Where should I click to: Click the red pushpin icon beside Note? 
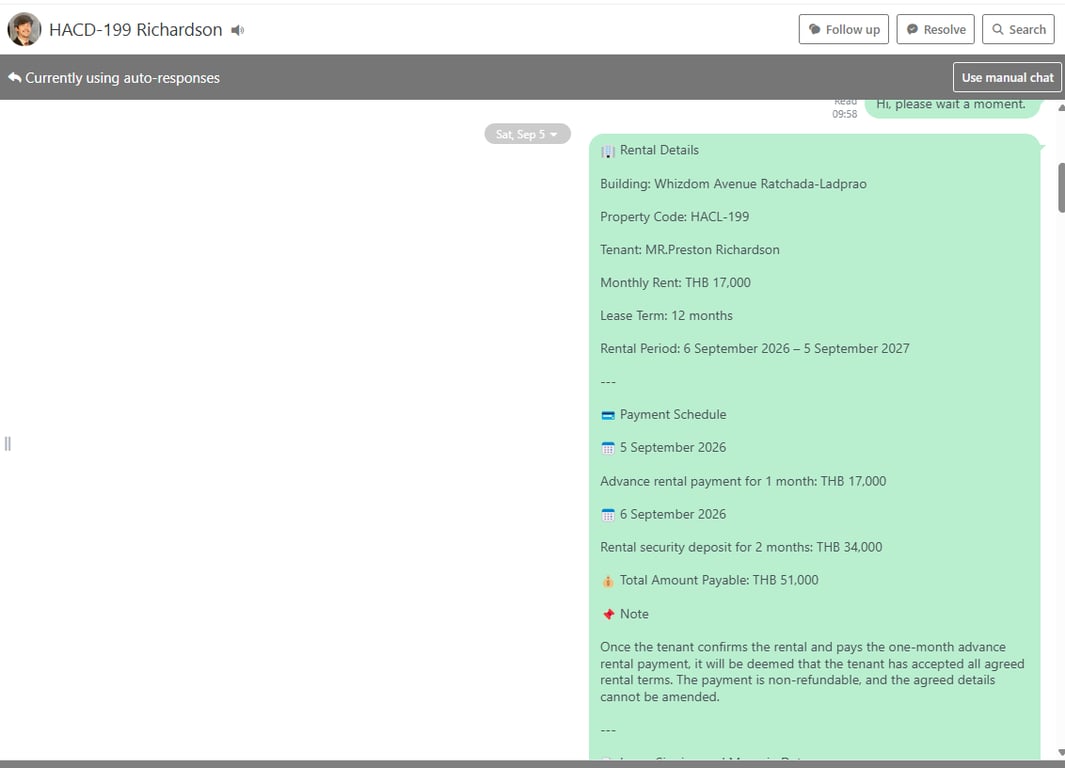point(609,614)
